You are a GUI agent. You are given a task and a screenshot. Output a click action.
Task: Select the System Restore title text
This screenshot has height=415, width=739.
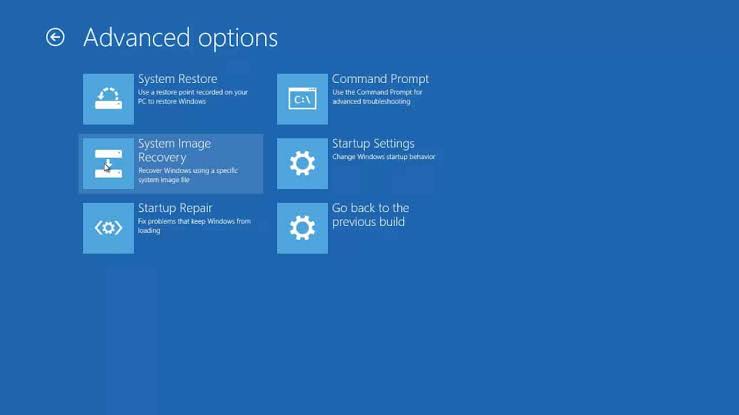(178, 79)
